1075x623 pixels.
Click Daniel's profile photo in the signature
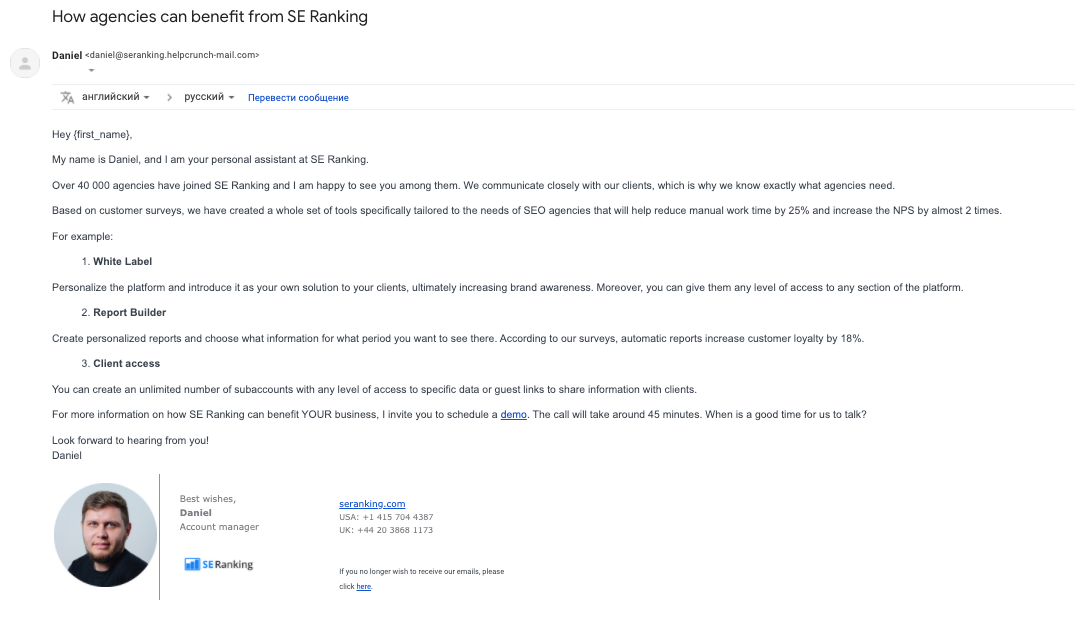point(104,535)
